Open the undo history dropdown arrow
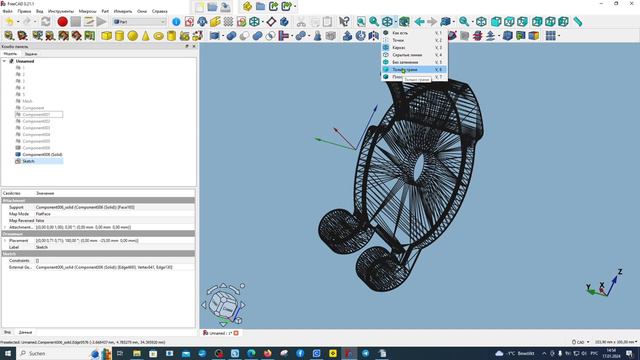This screenshot has width=640, height=360. tap(18, 22)
